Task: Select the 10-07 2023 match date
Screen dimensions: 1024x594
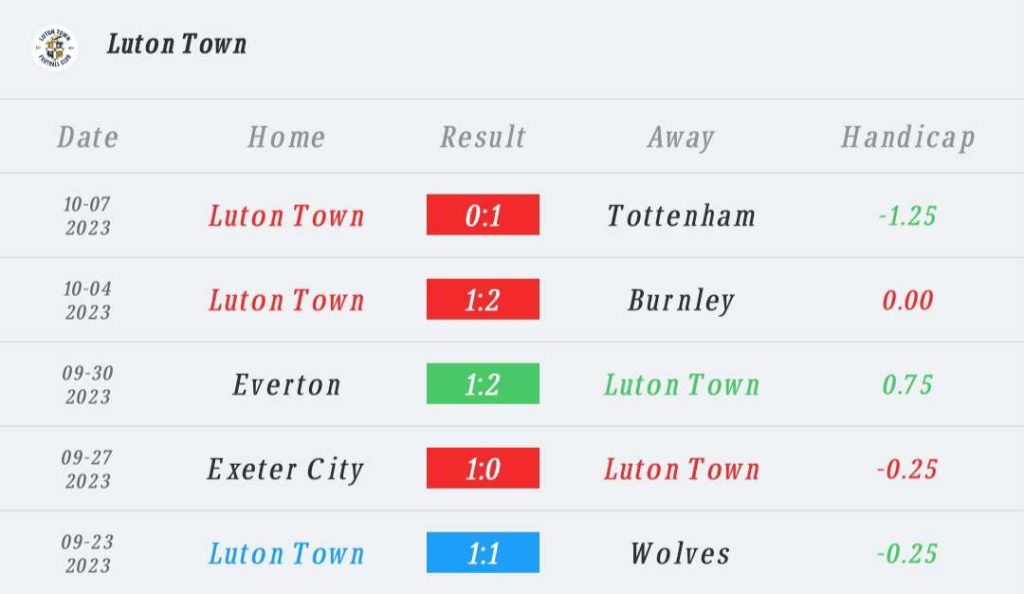Action: click(x=88, y=216)
